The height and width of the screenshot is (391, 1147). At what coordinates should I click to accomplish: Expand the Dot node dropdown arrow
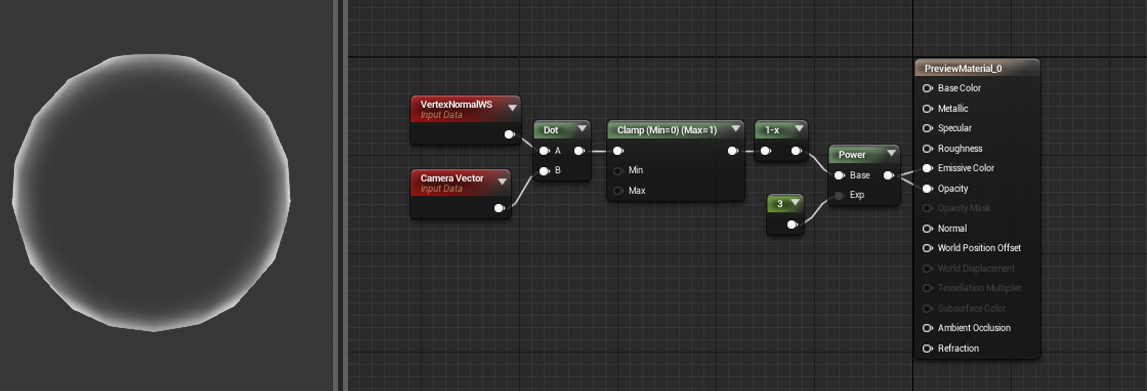(582, 129)
